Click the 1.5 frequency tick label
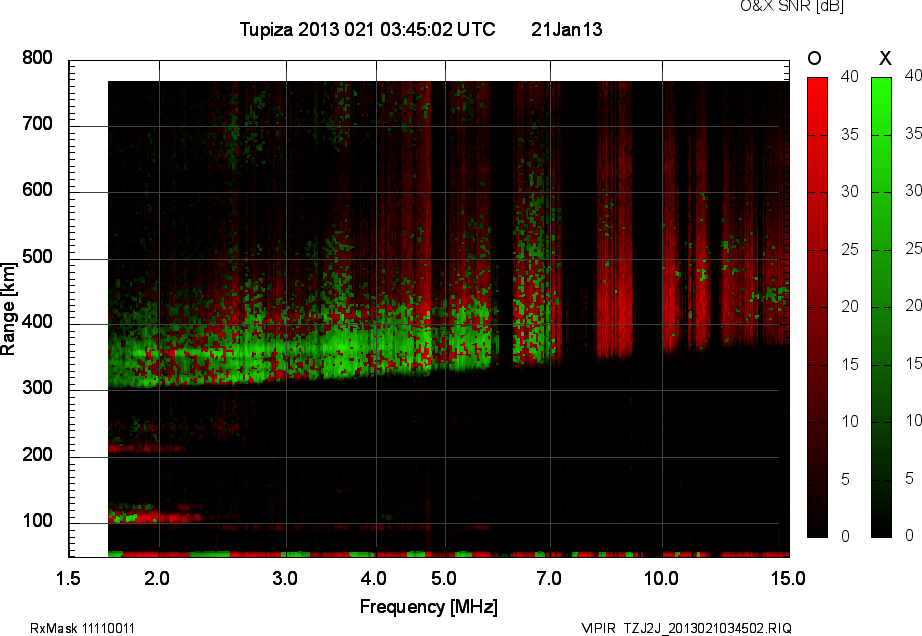 tap(68, 578)
